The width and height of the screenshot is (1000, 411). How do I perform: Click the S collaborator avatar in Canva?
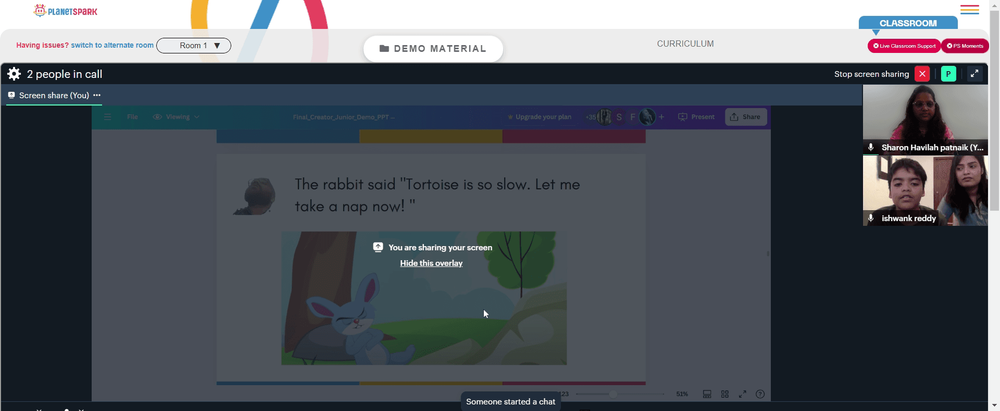(619, 117)
